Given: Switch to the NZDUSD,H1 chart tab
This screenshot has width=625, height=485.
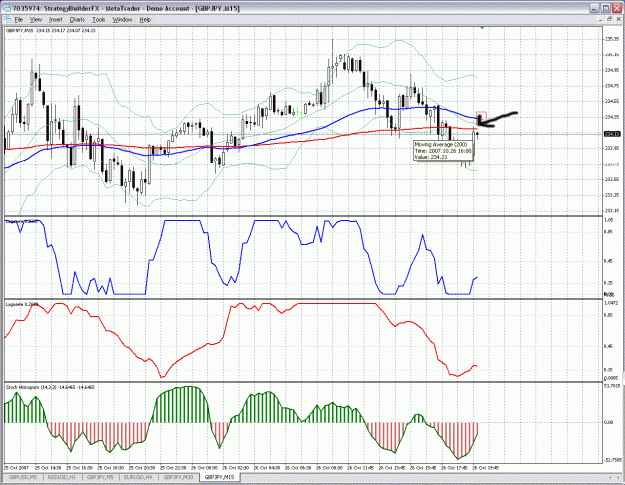Looking at the screenshot, I should point(61,477).
